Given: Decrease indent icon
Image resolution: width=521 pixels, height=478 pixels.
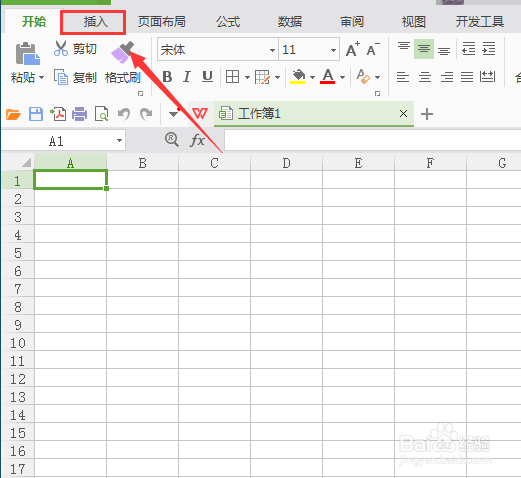Looking at the screenshot, I should 468,49.
